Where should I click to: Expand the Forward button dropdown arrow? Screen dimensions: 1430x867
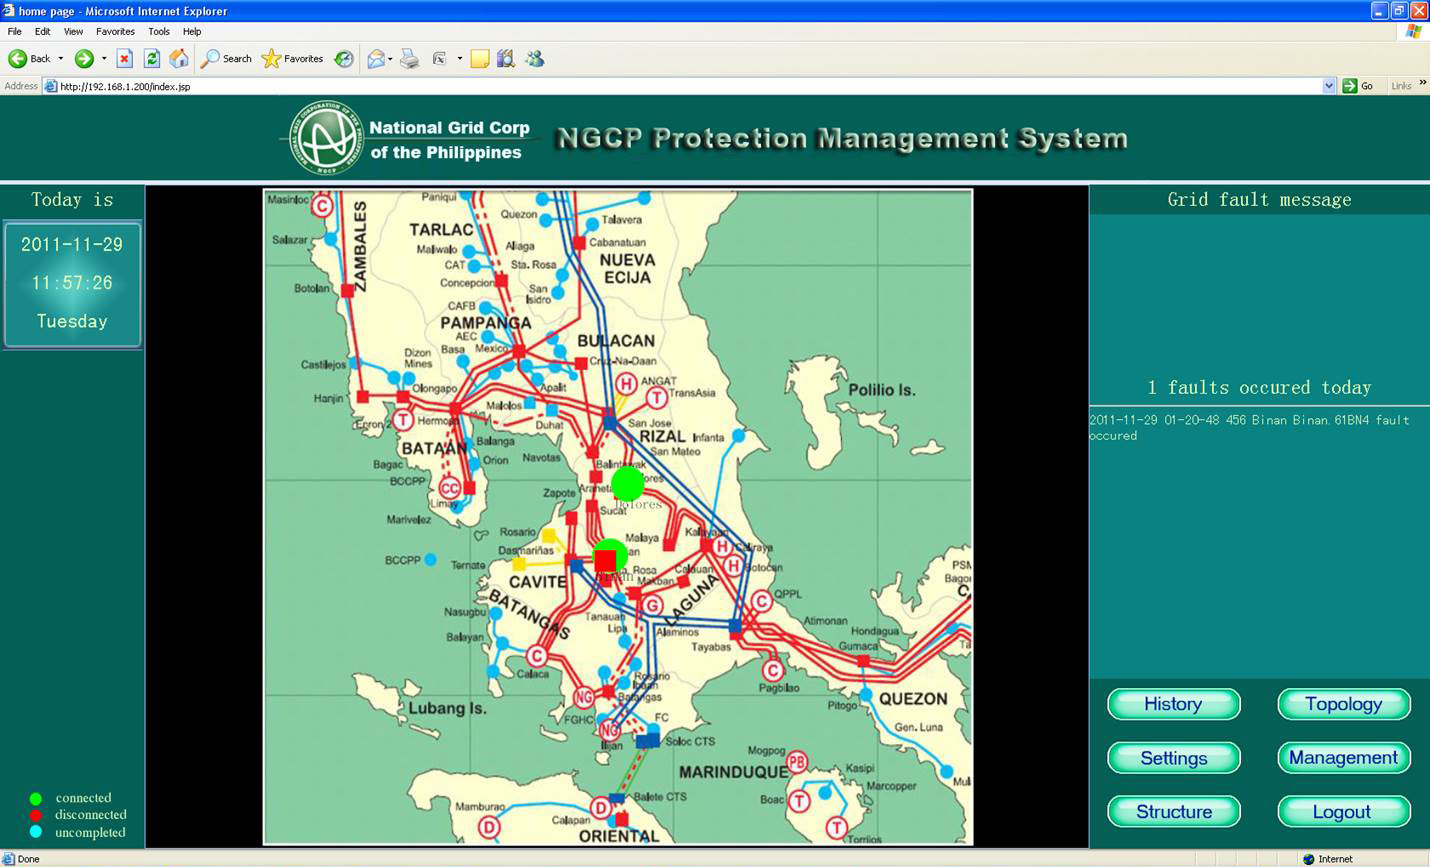click(104, 59)
